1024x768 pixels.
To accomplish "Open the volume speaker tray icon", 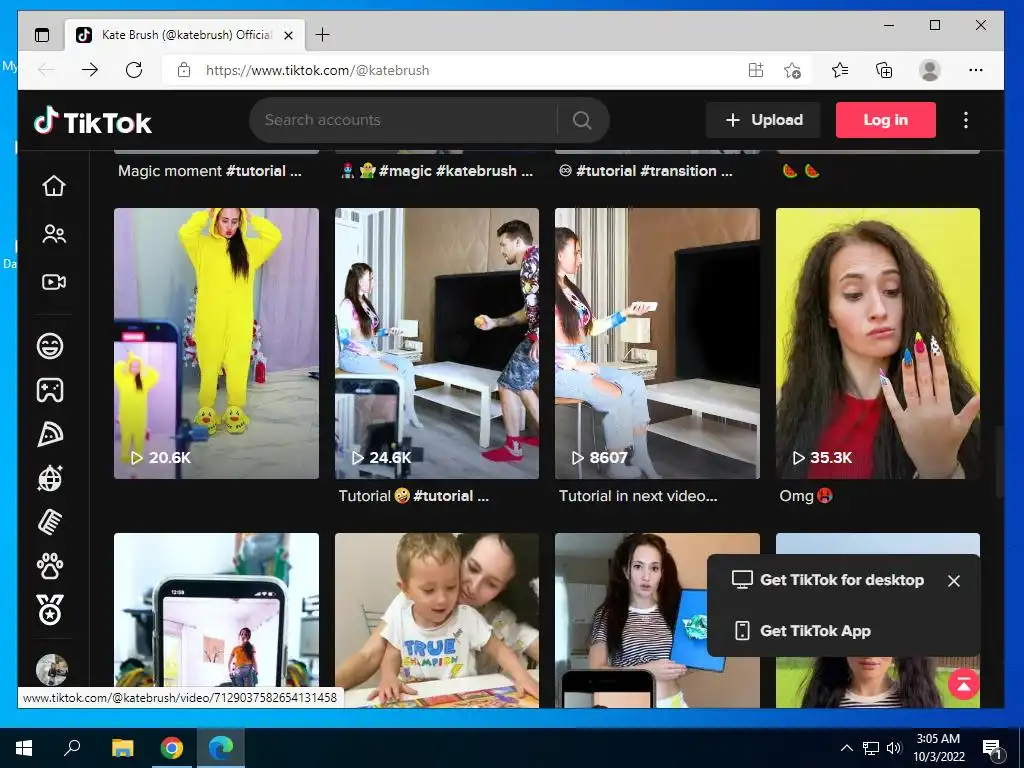I will click(x=894, y=748).
